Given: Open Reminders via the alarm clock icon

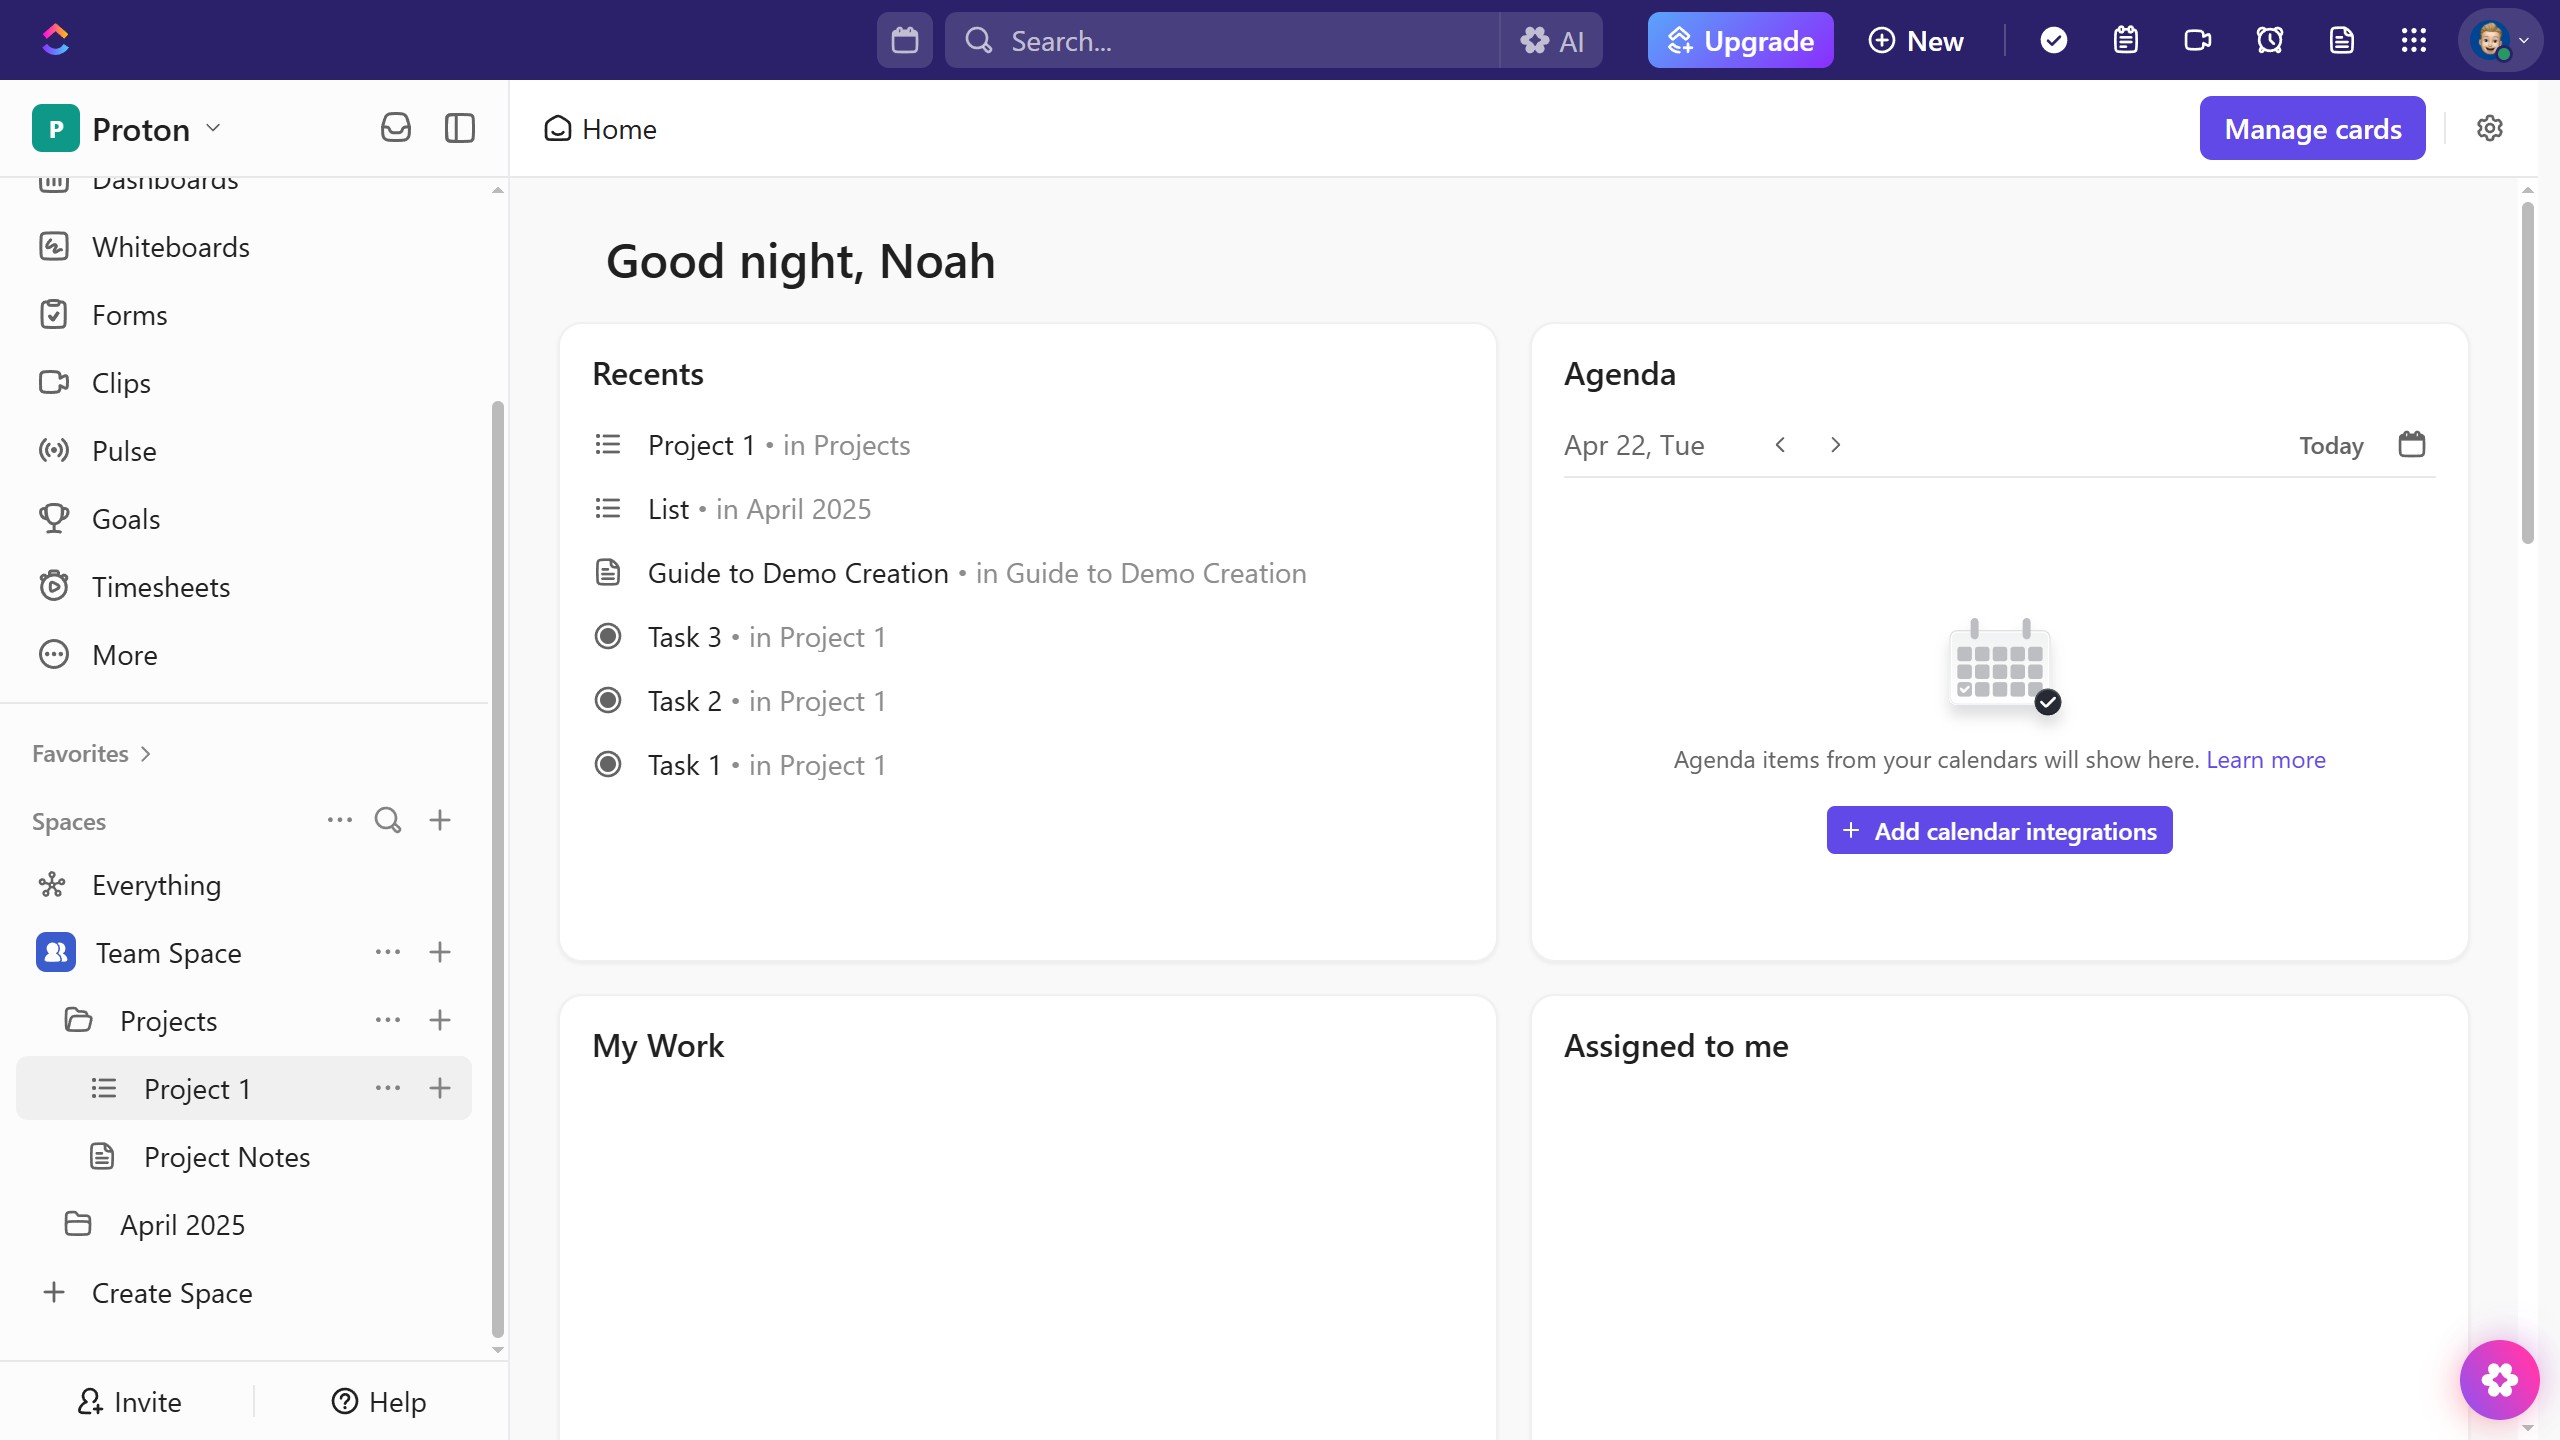Looking at the screenshot, I should 2269,40.
